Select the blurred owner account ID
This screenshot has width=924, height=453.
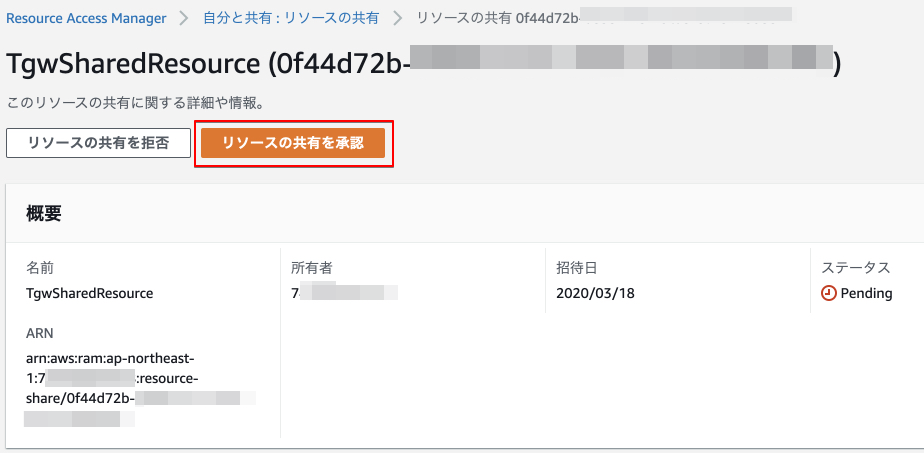tap(344, 293)
